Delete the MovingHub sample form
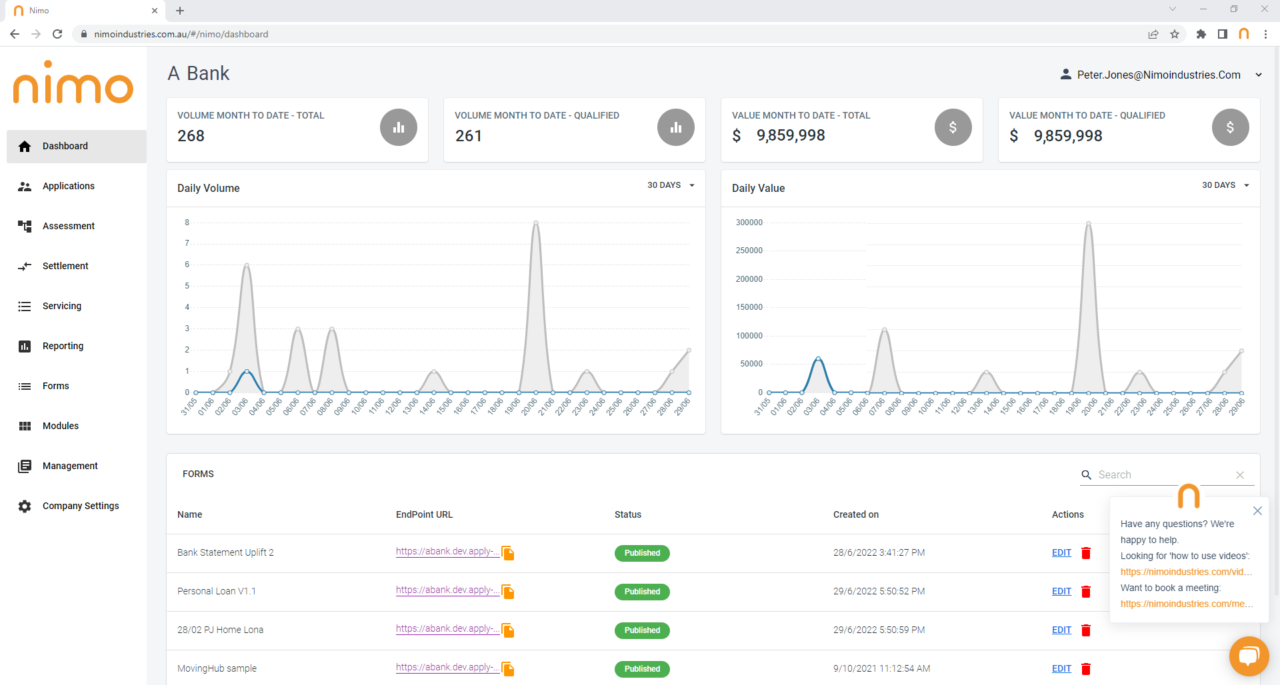1280x685 pixels. [1086, 668]
